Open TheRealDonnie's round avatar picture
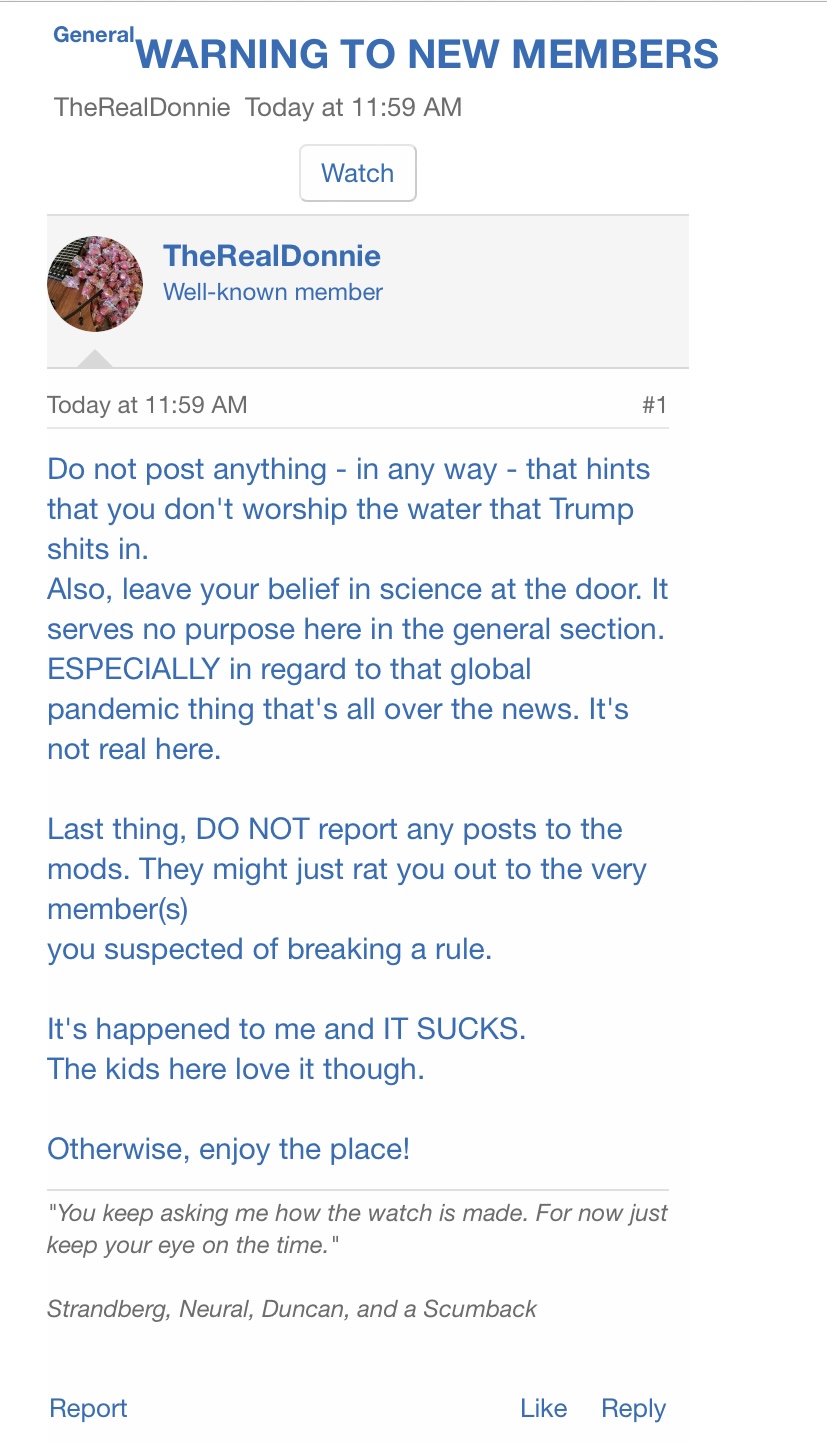This screenshot has width=827, height=1442. pyautogui.click(x=95, y=284)
